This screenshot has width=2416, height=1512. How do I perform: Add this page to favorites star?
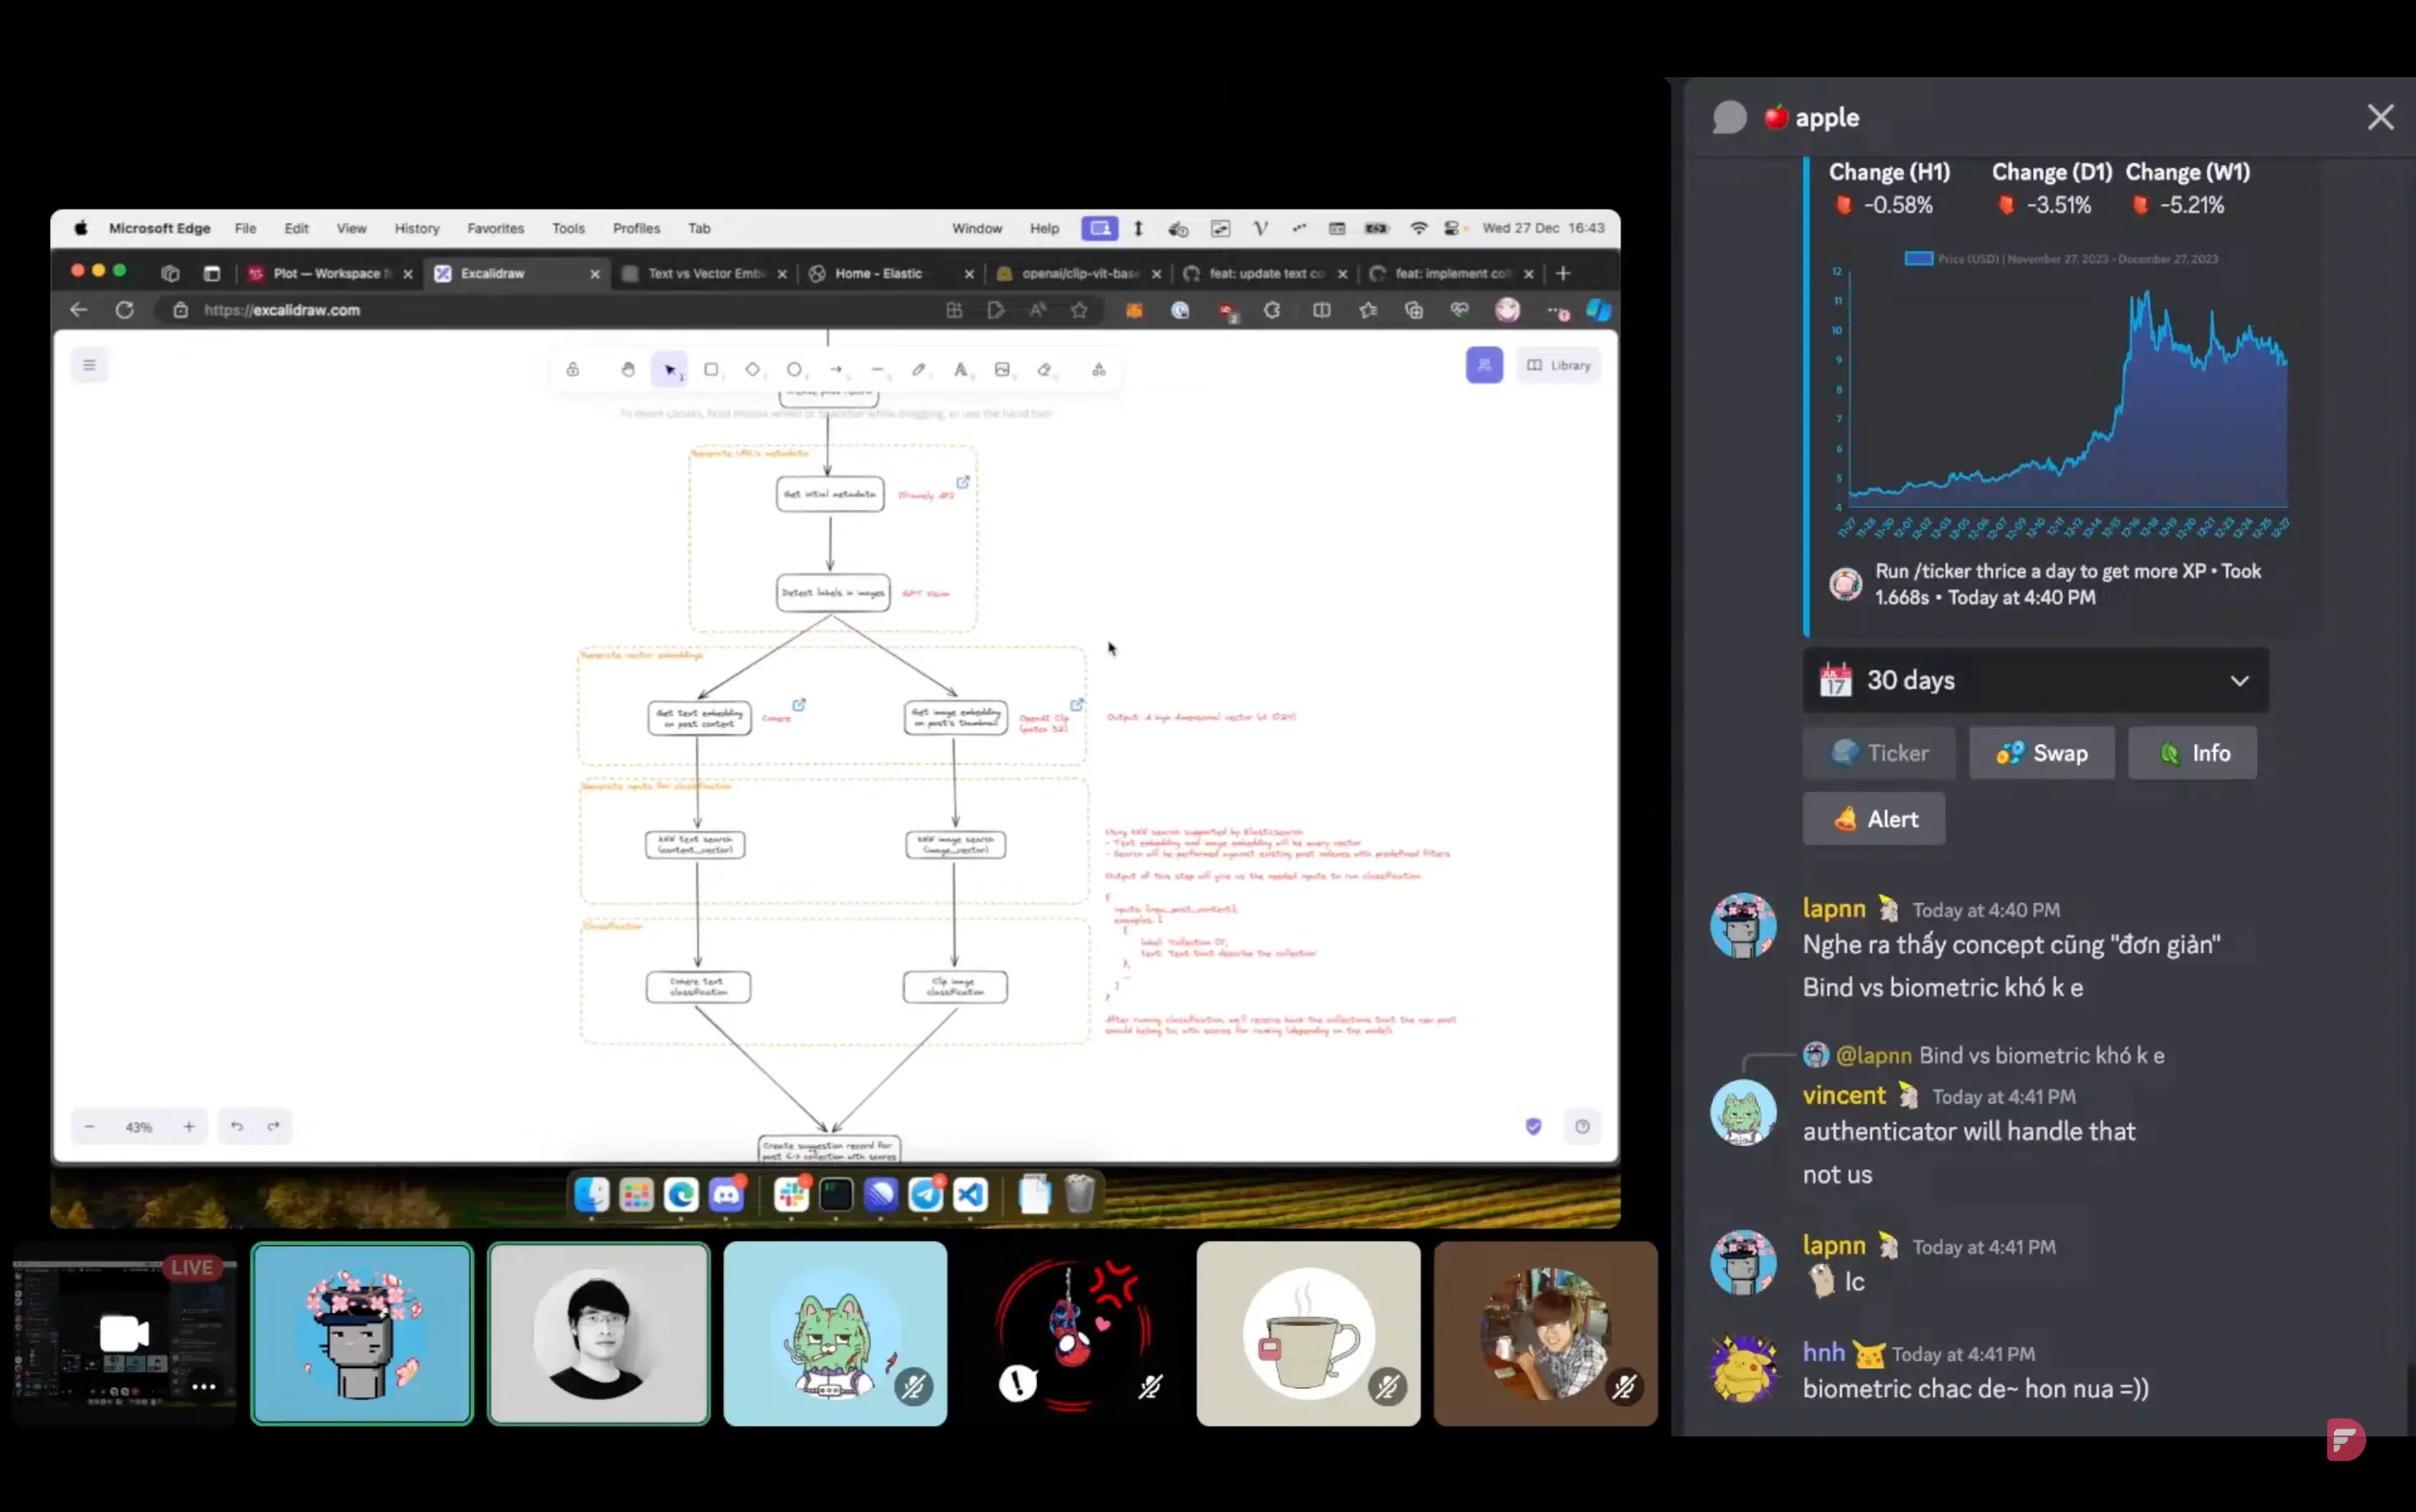[1079, 310]
